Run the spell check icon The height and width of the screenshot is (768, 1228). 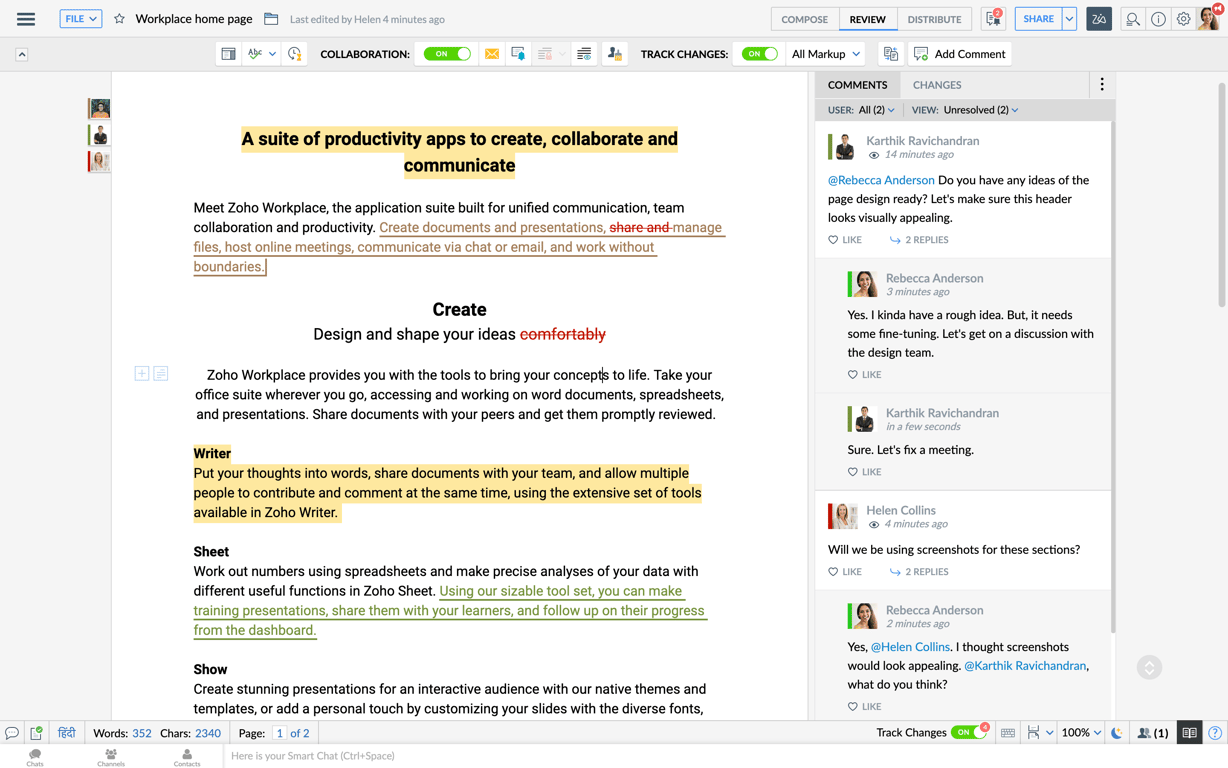click(255, 54)
